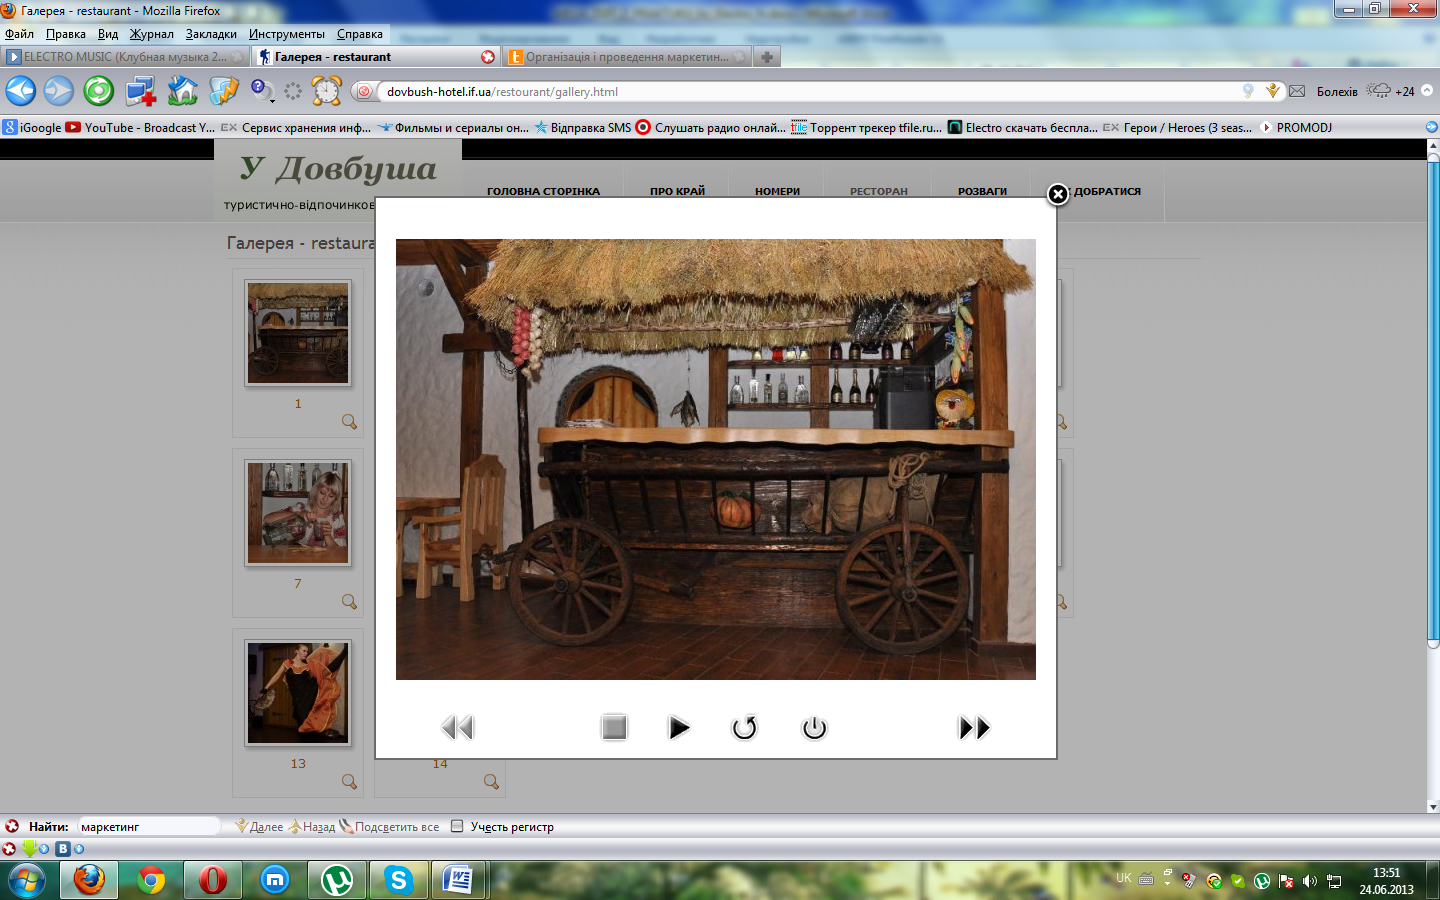Open the Файл menu
Viewport: 1440px width, 900px height.
20,34
